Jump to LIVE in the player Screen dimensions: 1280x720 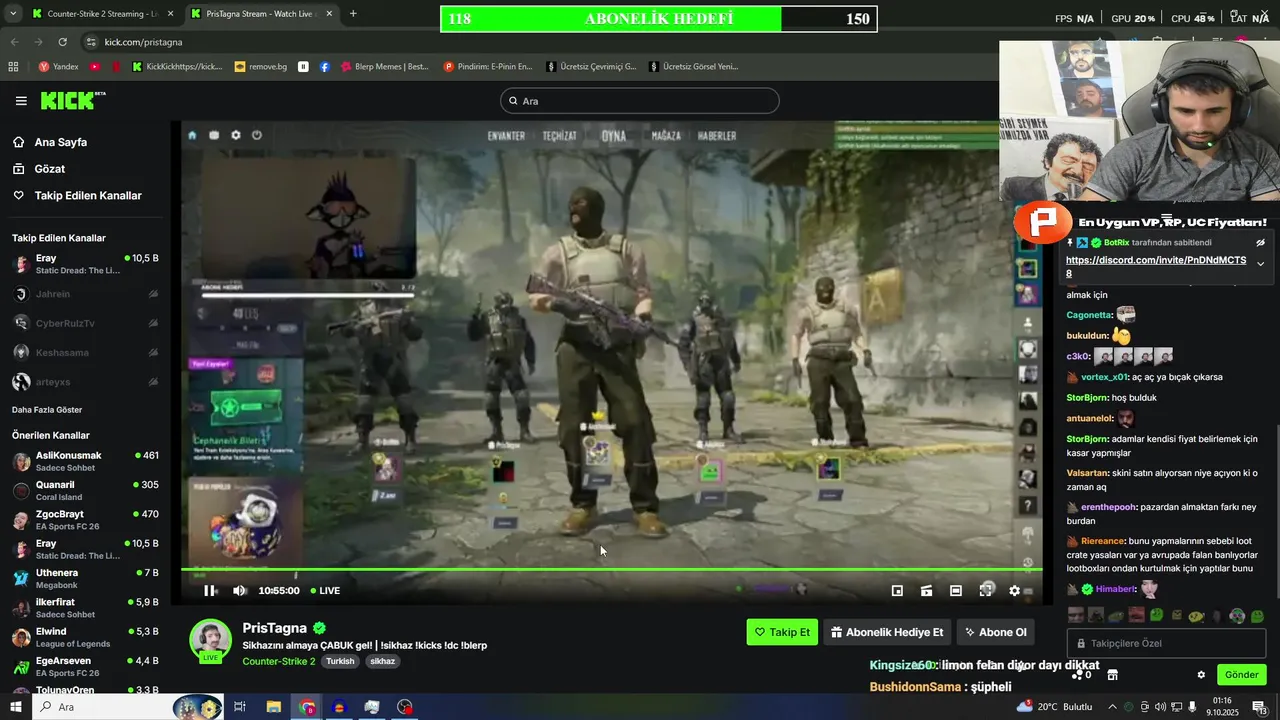pos(325,591)
